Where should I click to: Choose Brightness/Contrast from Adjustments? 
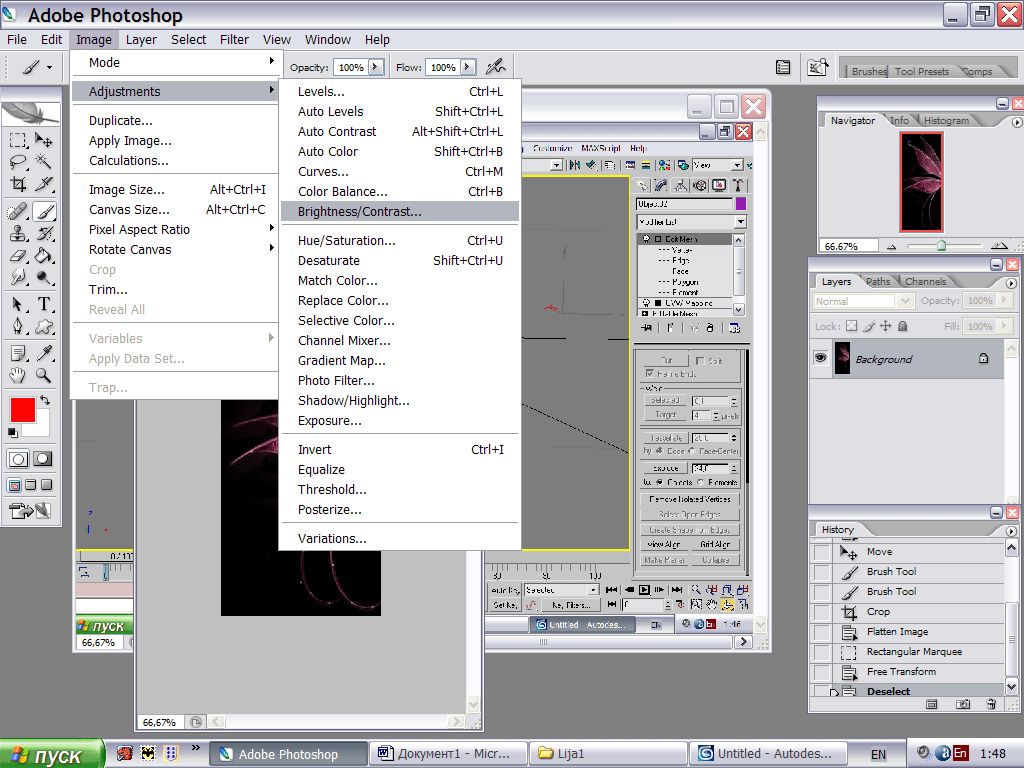point(400,211)
